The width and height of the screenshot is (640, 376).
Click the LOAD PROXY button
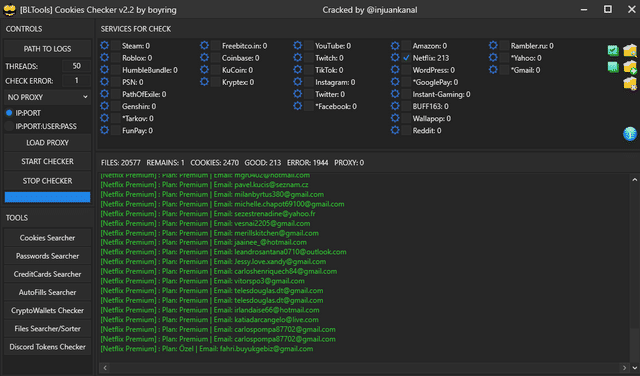(x=47, y=143)
